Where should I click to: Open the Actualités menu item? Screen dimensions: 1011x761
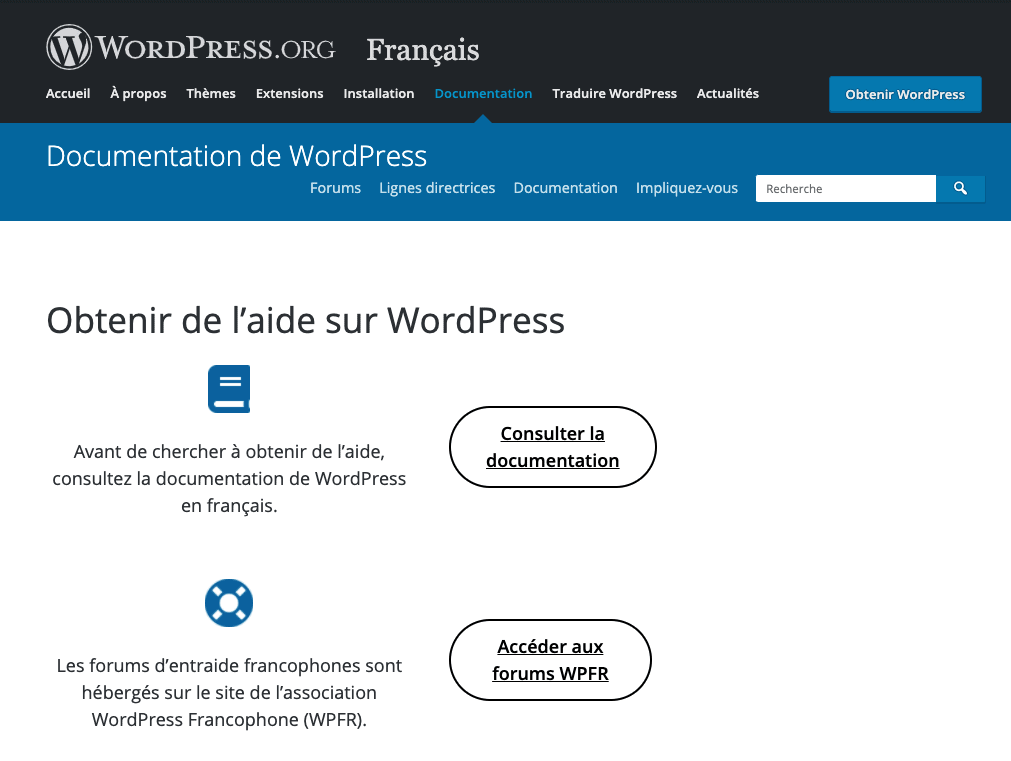tap(727, 94)
